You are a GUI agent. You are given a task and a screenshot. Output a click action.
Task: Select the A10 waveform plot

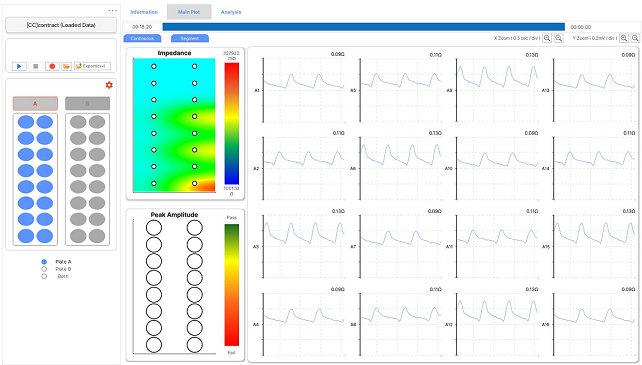(x=497, y=168)
